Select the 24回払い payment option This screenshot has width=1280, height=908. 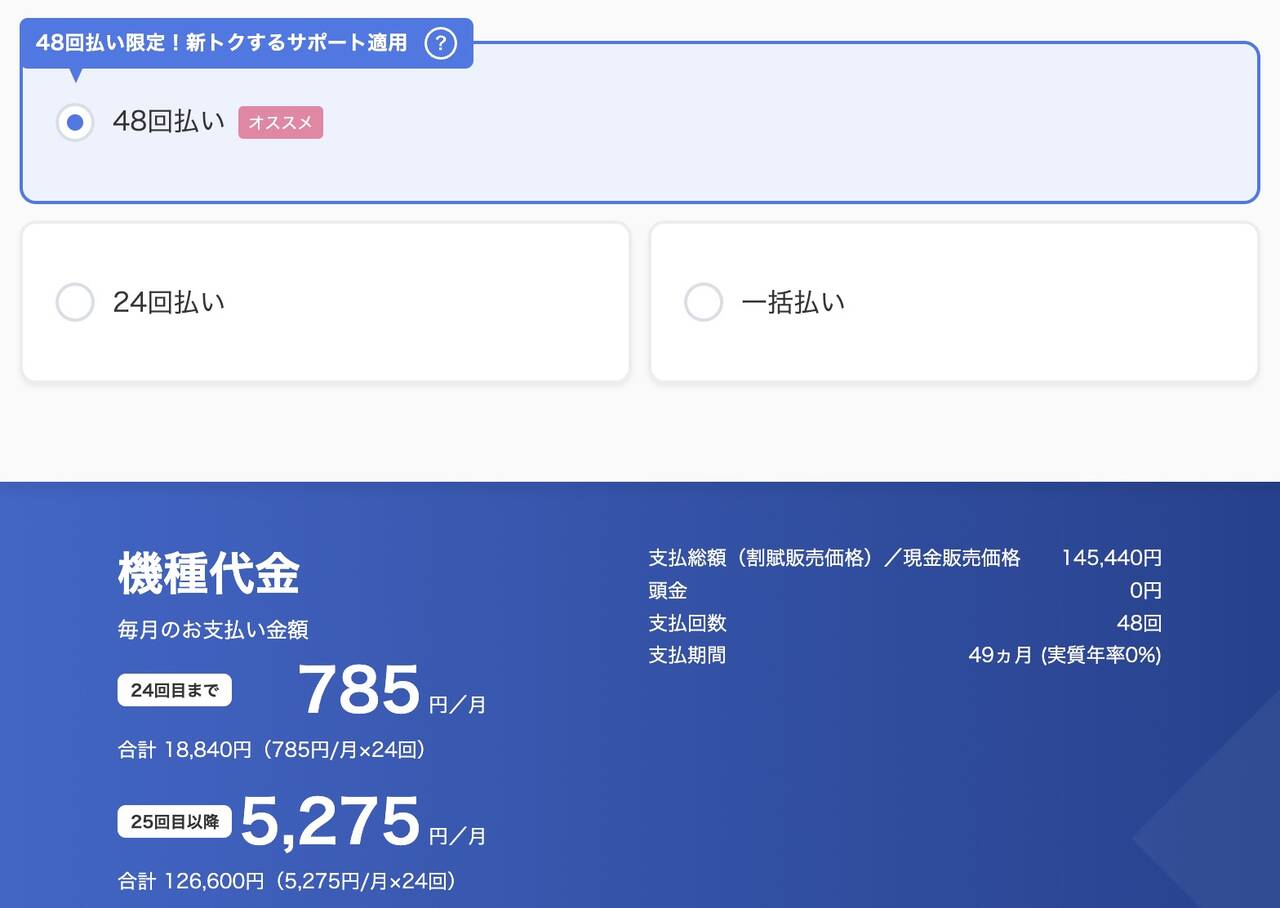pyautogui.click(x=75, y=301)
